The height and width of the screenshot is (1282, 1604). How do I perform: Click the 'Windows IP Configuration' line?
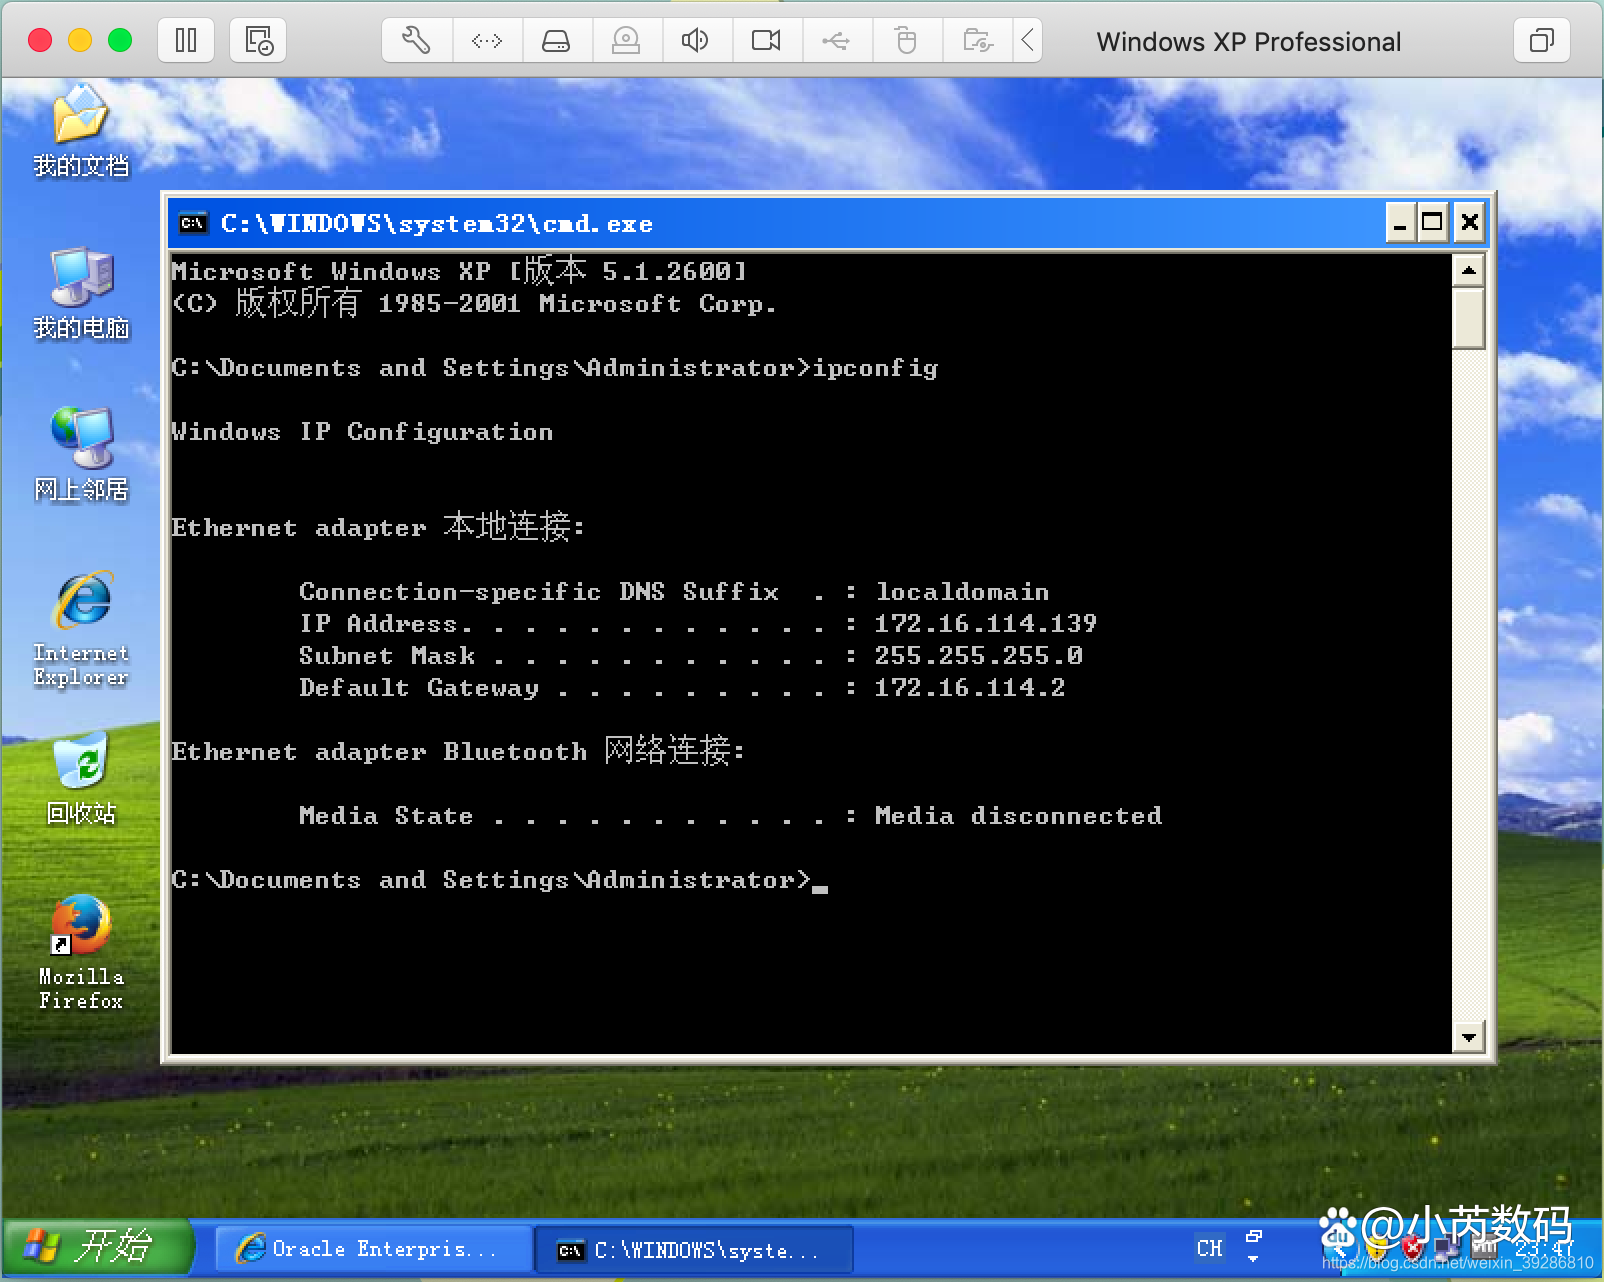click(362, 432)
